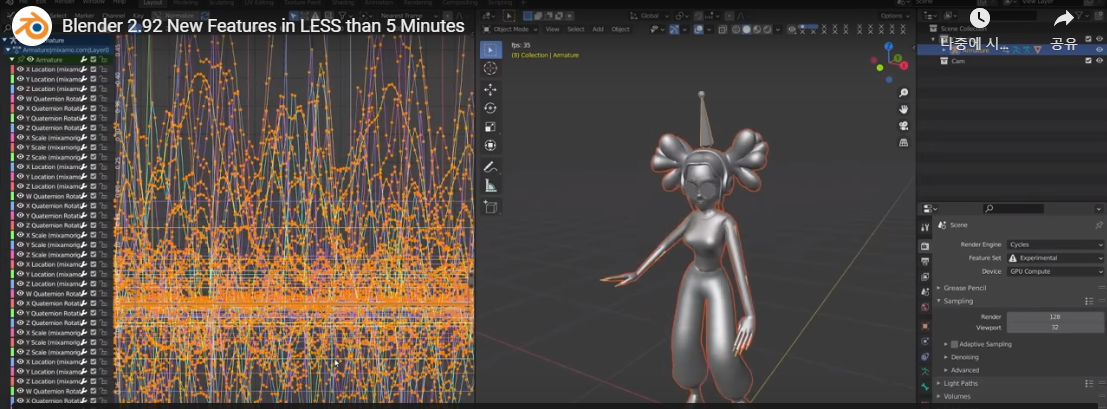This screenshot has width=1107, height=409.
Task: Toggle the Armature channel lock in graph editor
Action: (103, 60)
